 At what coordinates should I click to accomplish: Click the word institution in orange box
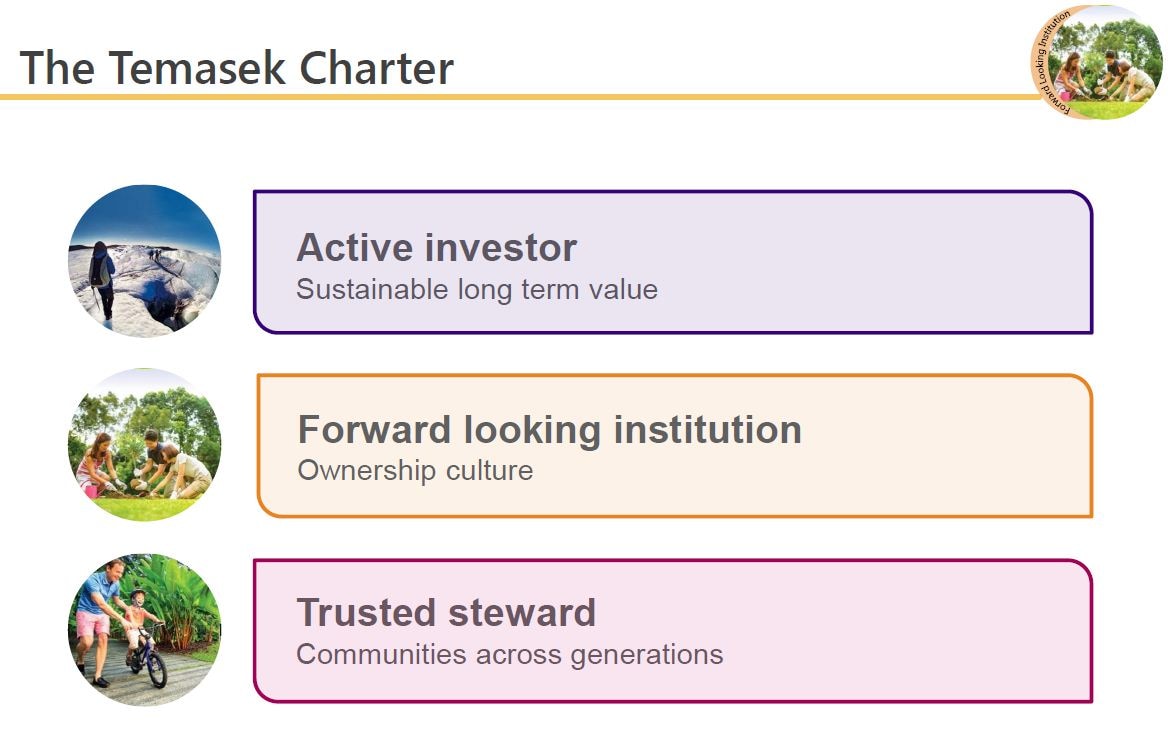tap(708, 430)
